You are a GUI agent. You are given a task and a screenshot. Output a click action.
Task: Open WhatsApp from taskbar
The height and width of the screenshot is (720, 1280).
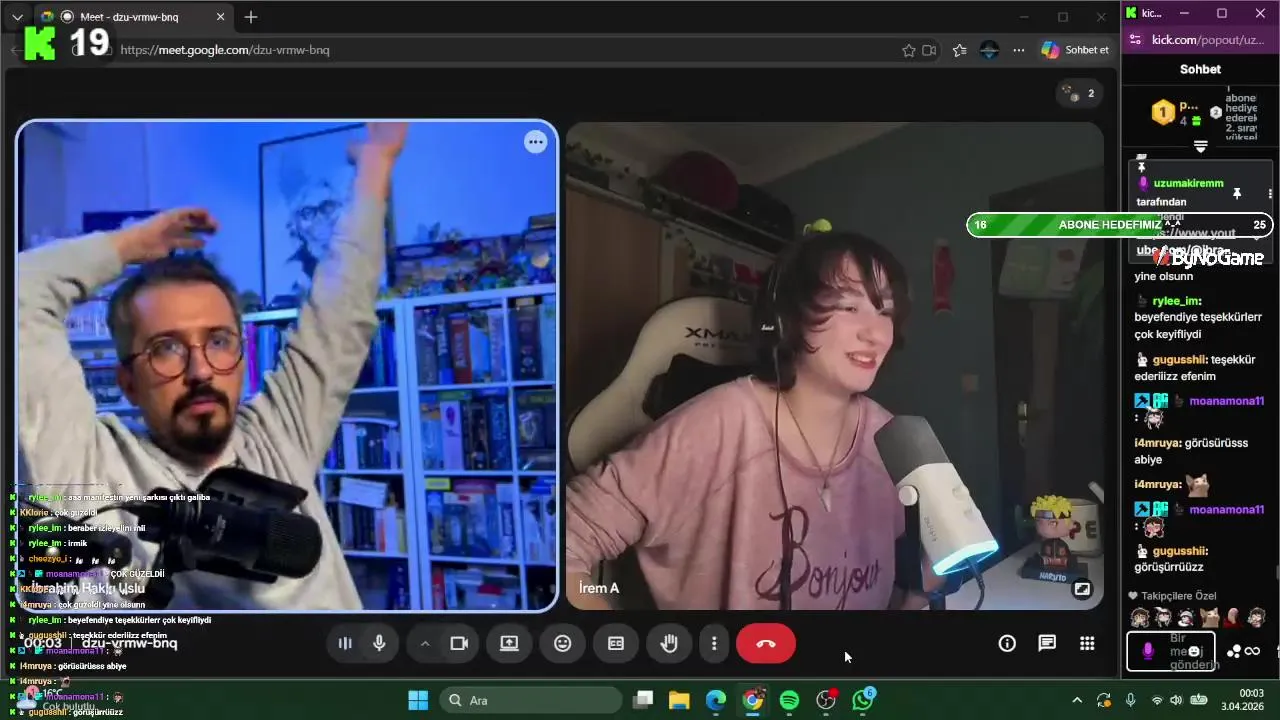click(x=863, y=700)
